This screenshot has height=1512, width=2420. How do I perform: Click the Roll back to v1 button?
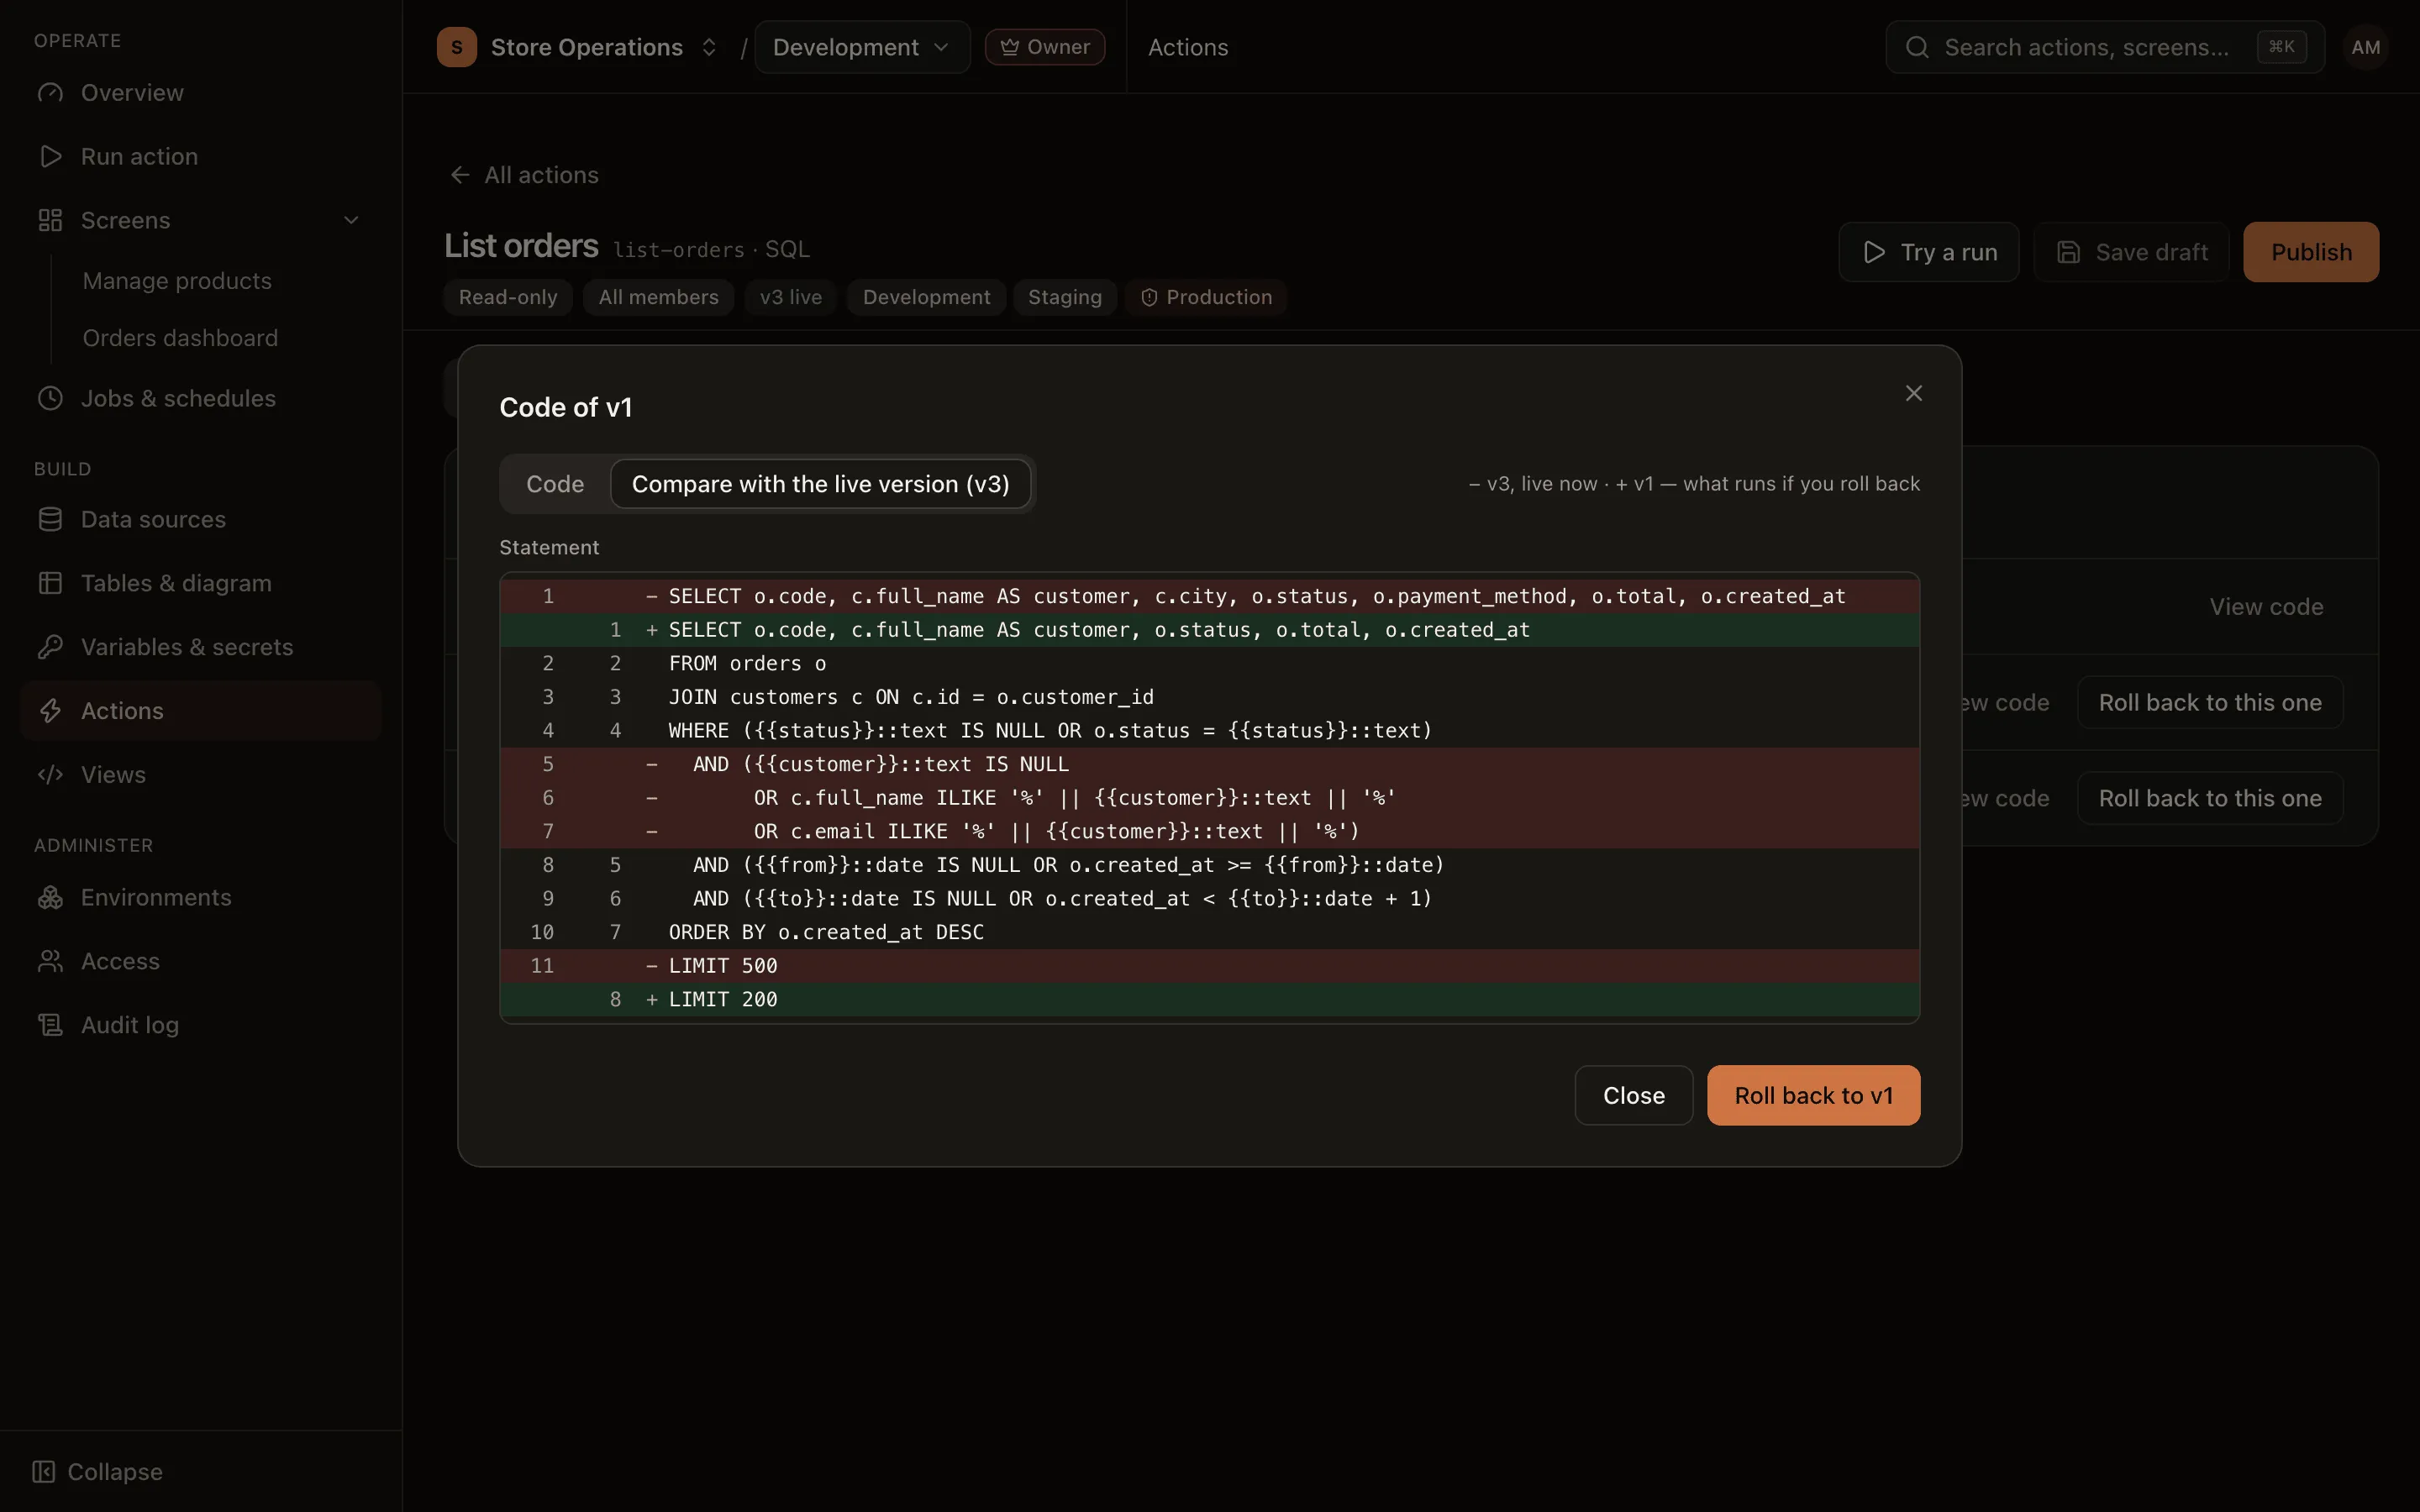(1813, 1096)
